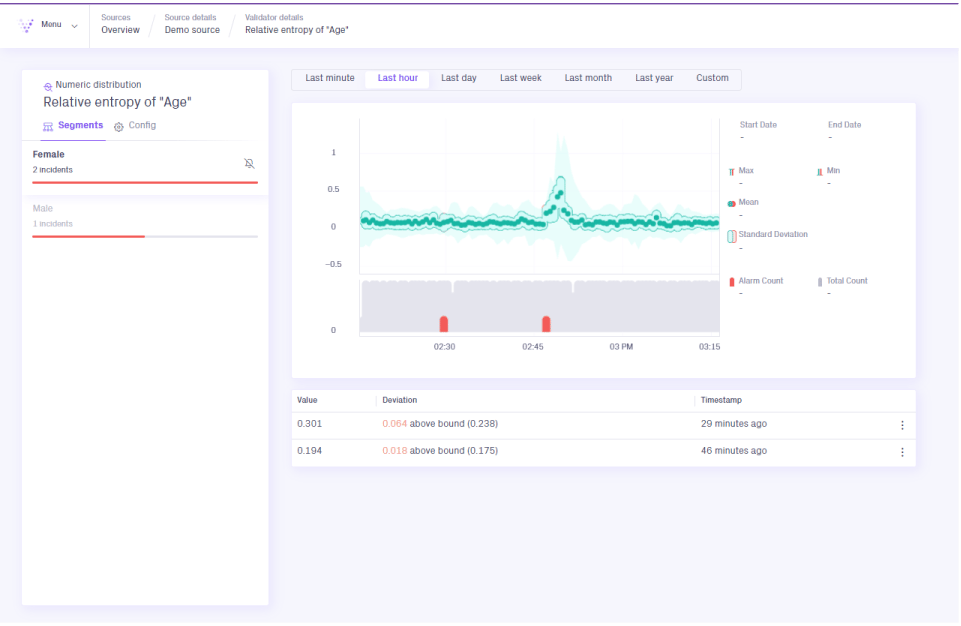Click the Alarm Count legend icon
Screen dimensions: 961x626
point(731,282)
